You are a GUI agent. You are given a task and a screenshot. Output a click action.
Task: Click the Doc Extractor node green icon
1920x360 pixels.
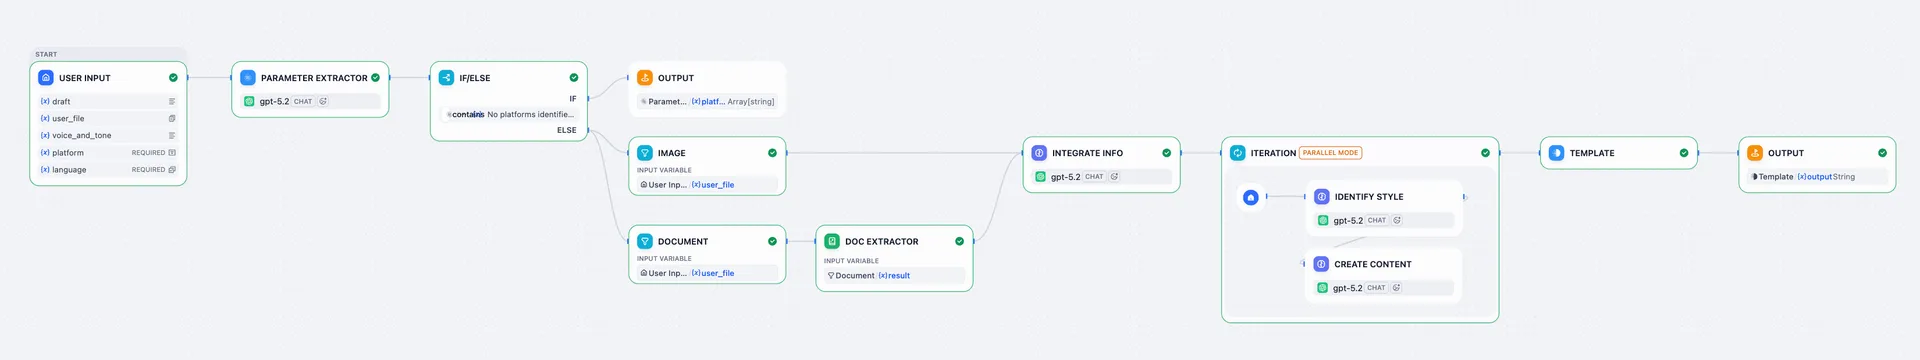tap(832, 241)
